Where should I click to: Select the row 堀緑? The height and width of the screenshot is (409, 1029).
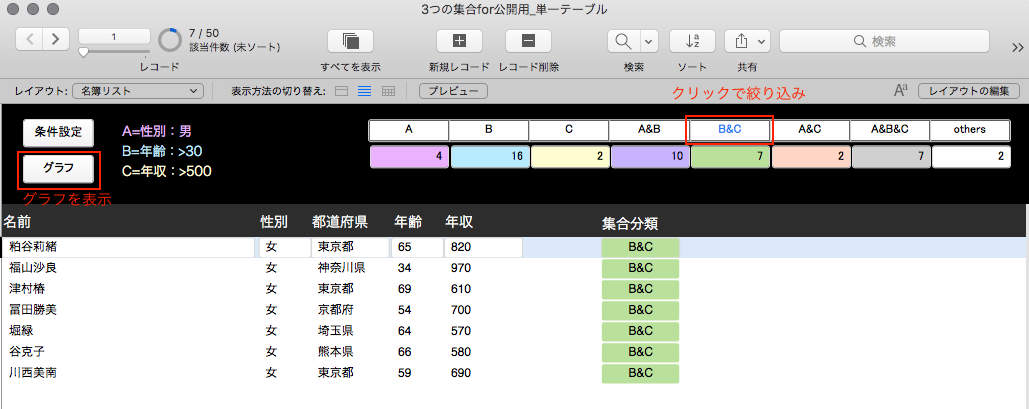(x=514, y=331)
